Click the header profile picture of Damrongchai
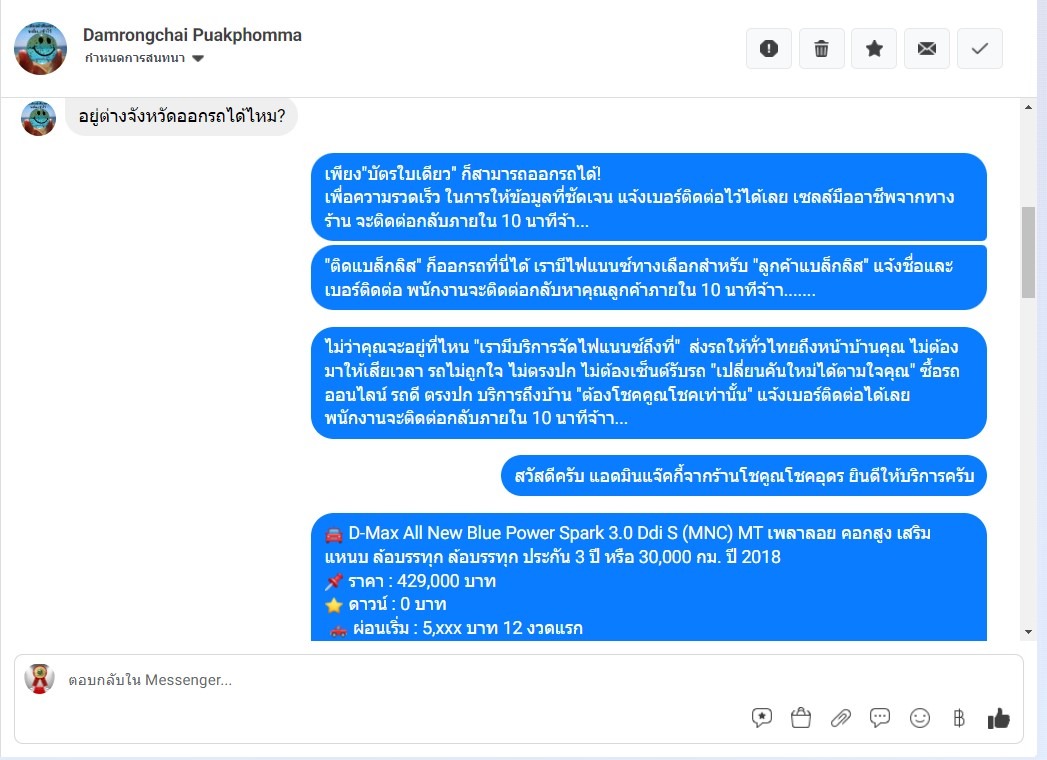Image resolution: width=1047 pixels, height=760 pixels. pyautogui.click(x=41, y=48)
